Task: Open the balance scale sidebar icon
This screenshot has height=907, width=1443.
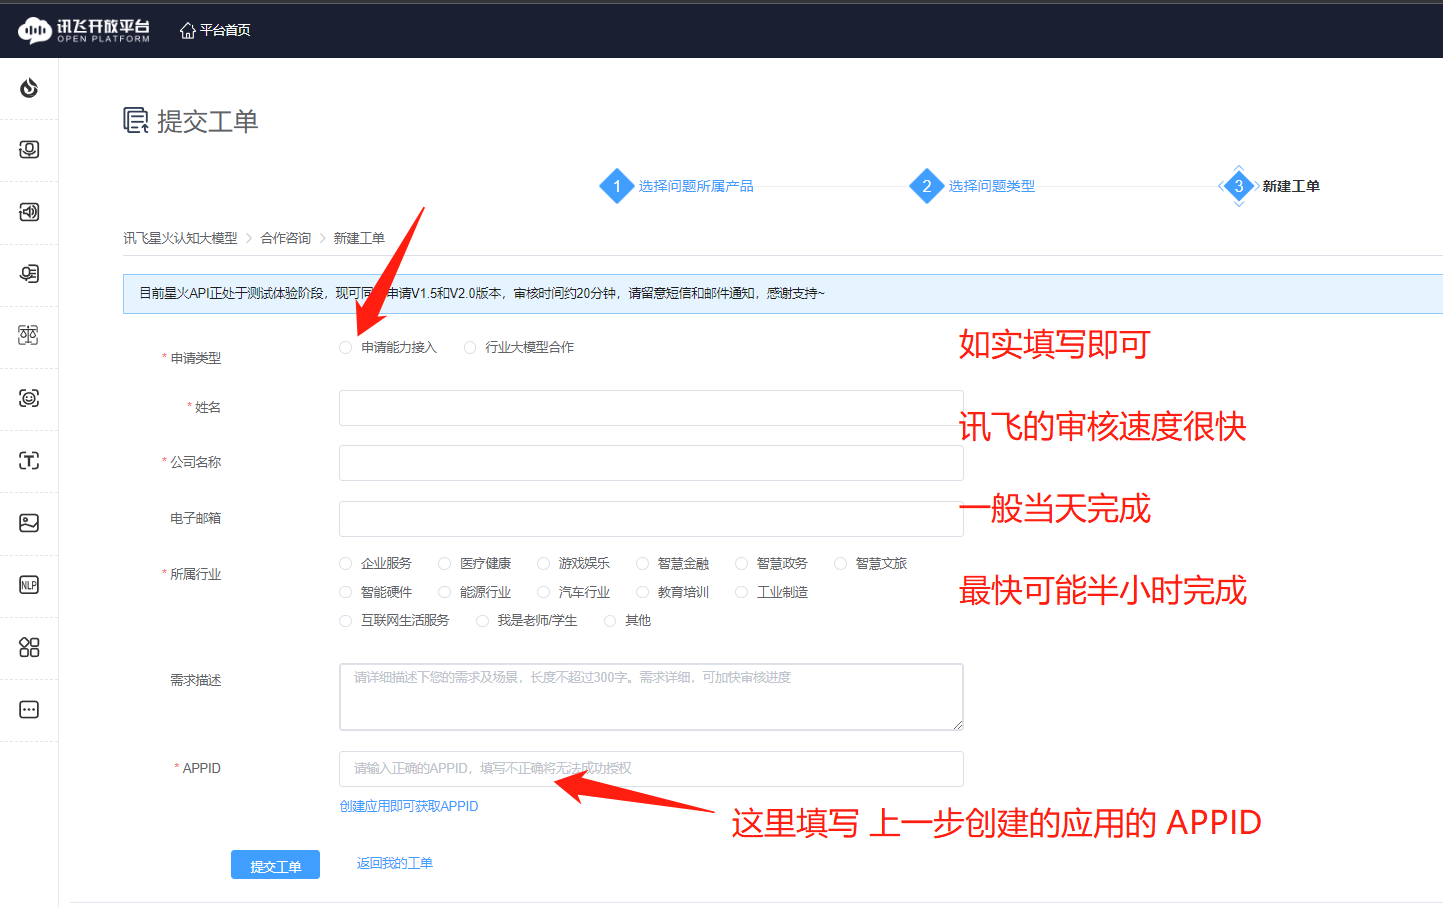Action: pyautogui.click(x=29, y=336)
